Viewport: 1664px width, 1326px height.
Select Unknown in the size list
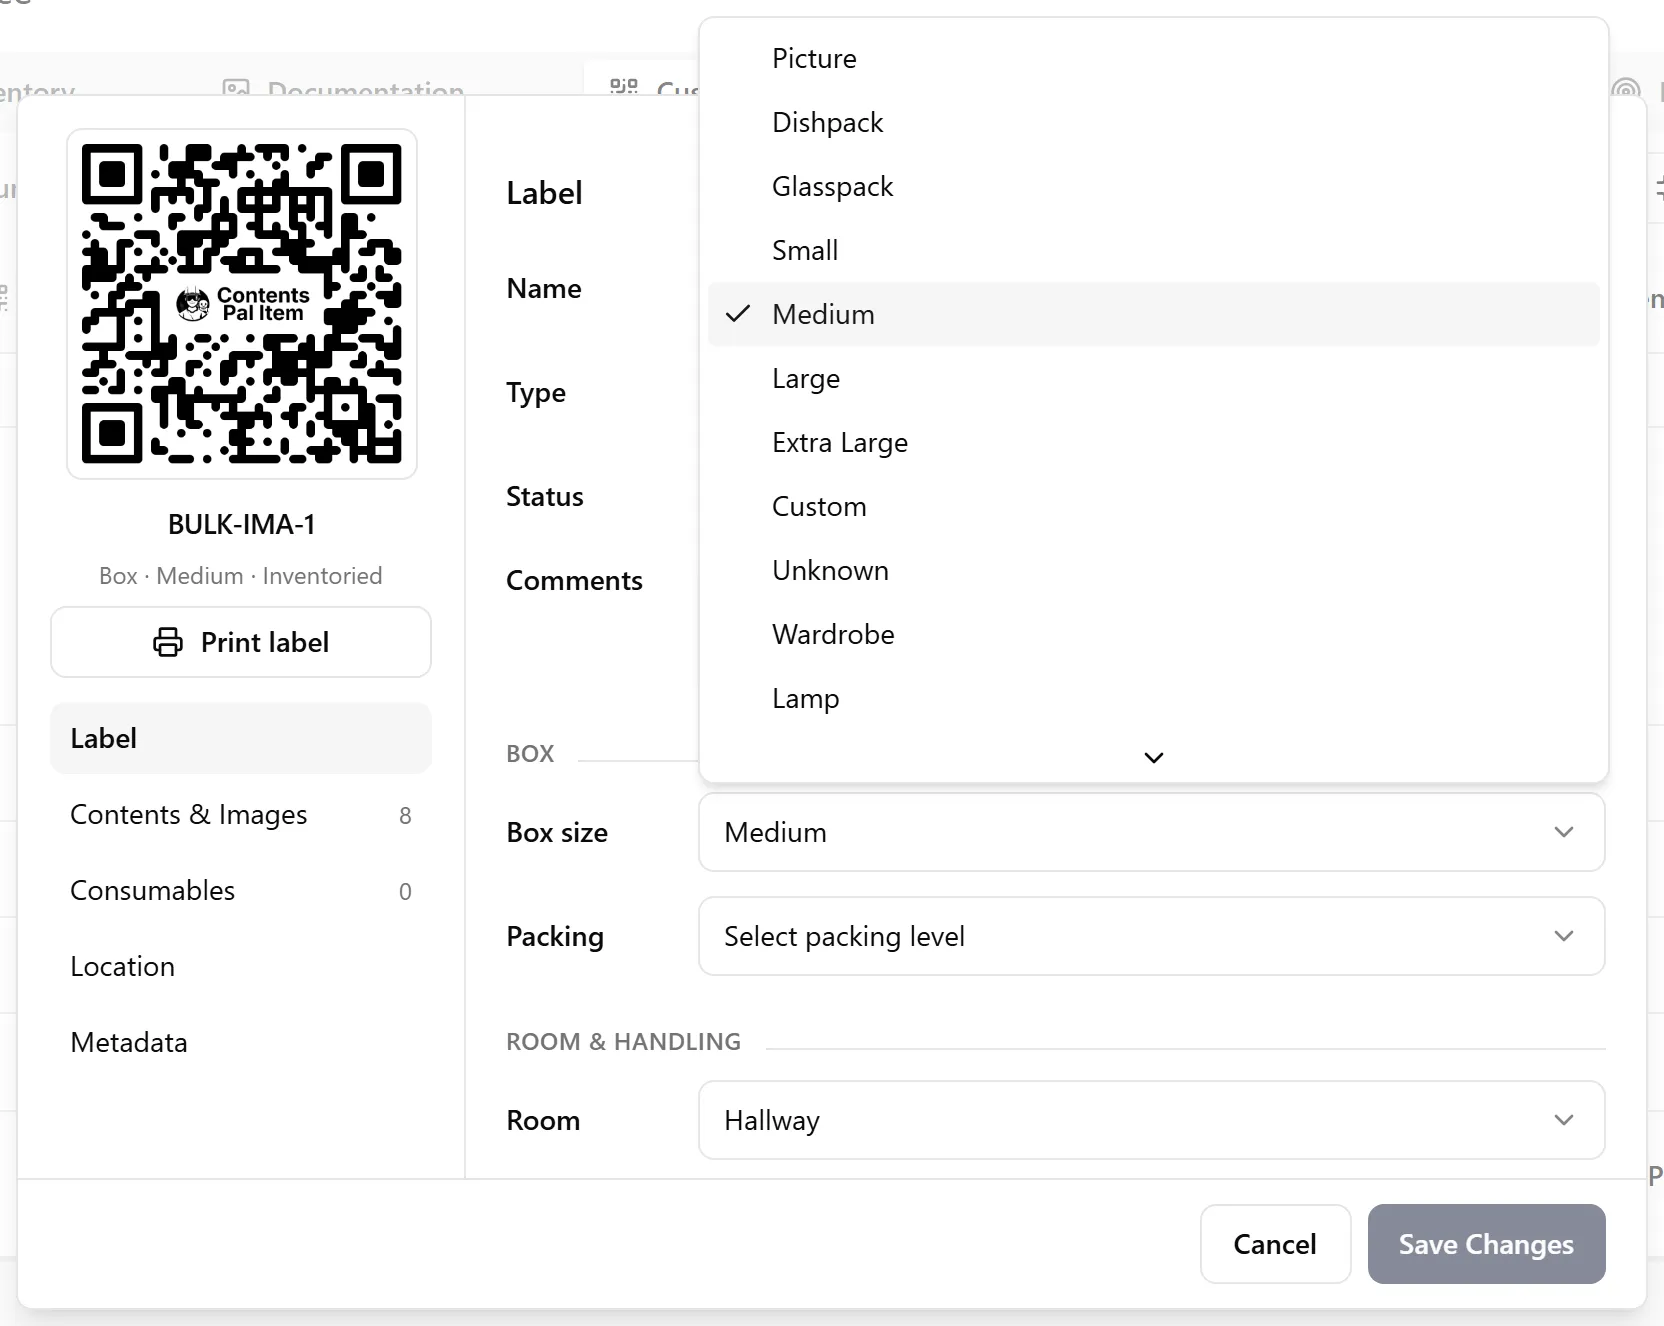point(1153,570)
